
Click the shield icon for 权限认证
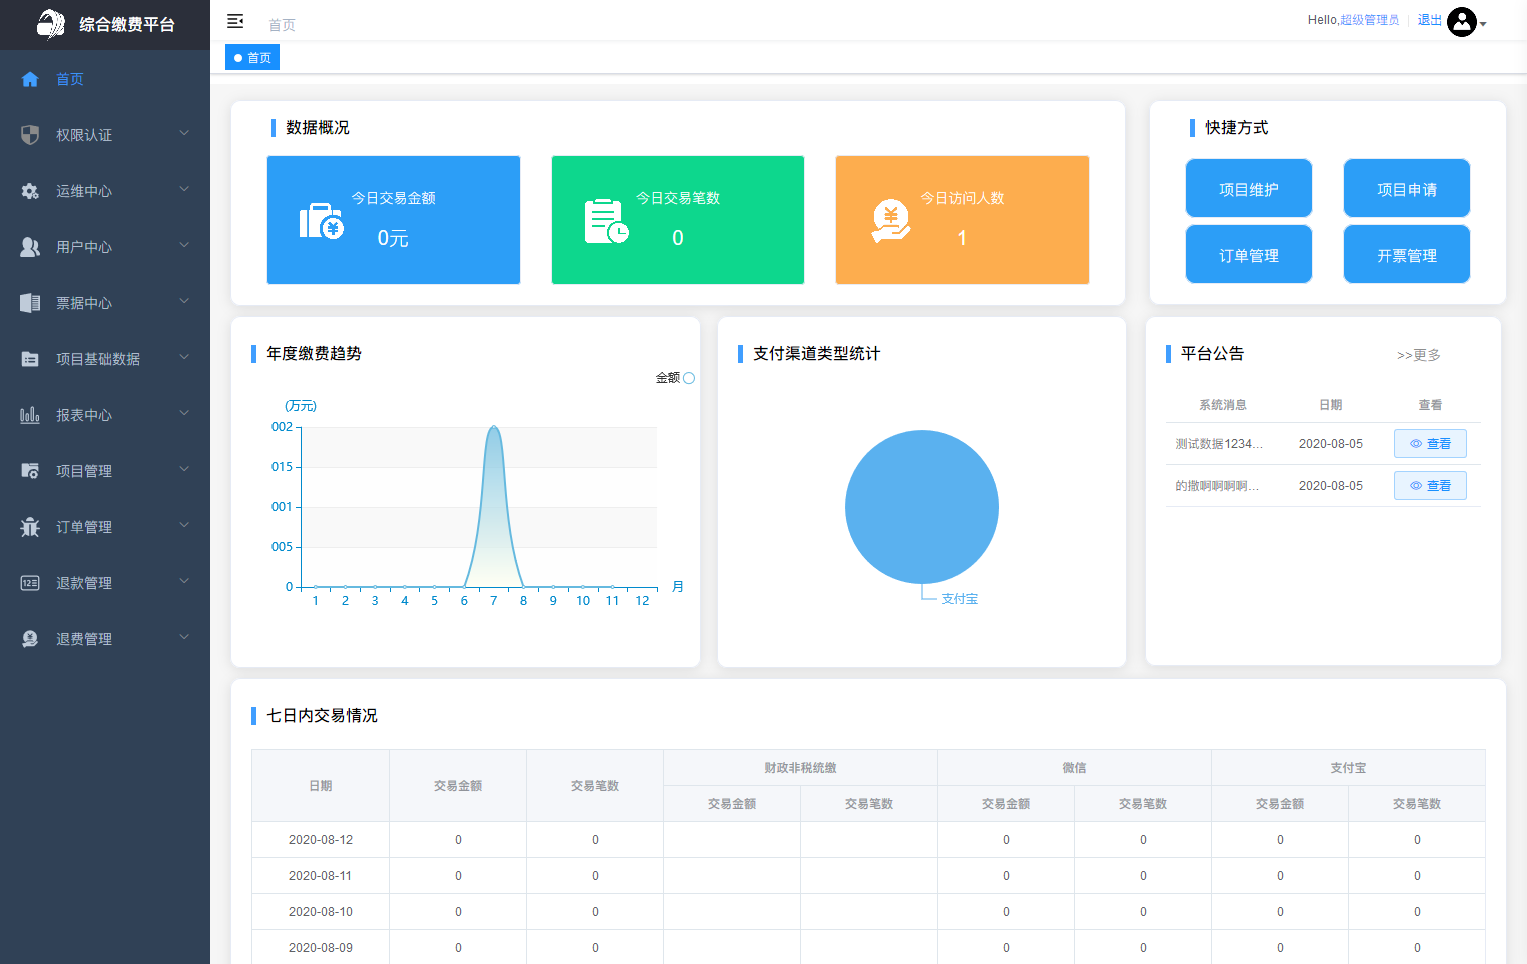tap(30, 135)
